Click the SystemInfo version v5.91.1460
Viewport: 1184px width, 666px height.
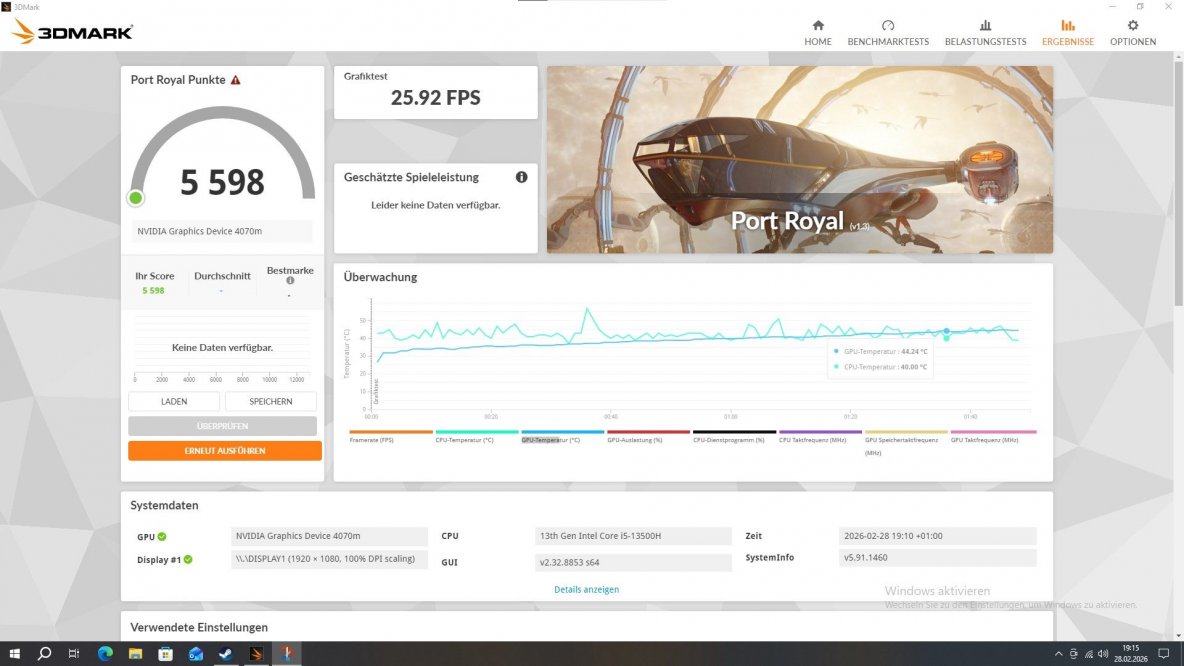pos(937,558)
